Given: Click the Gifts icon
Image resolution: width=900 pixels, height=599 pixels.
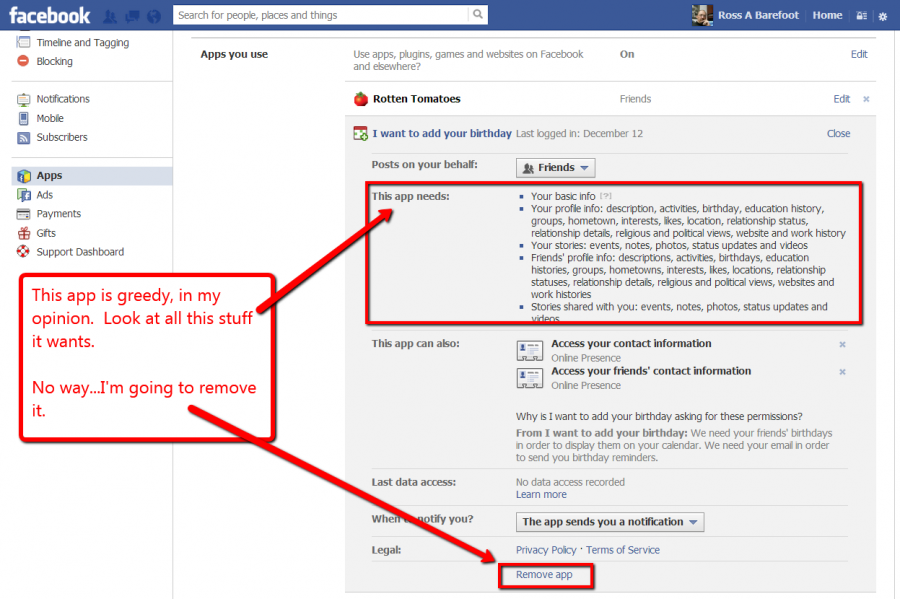Looking at the screenshot, I should (24, 233).
